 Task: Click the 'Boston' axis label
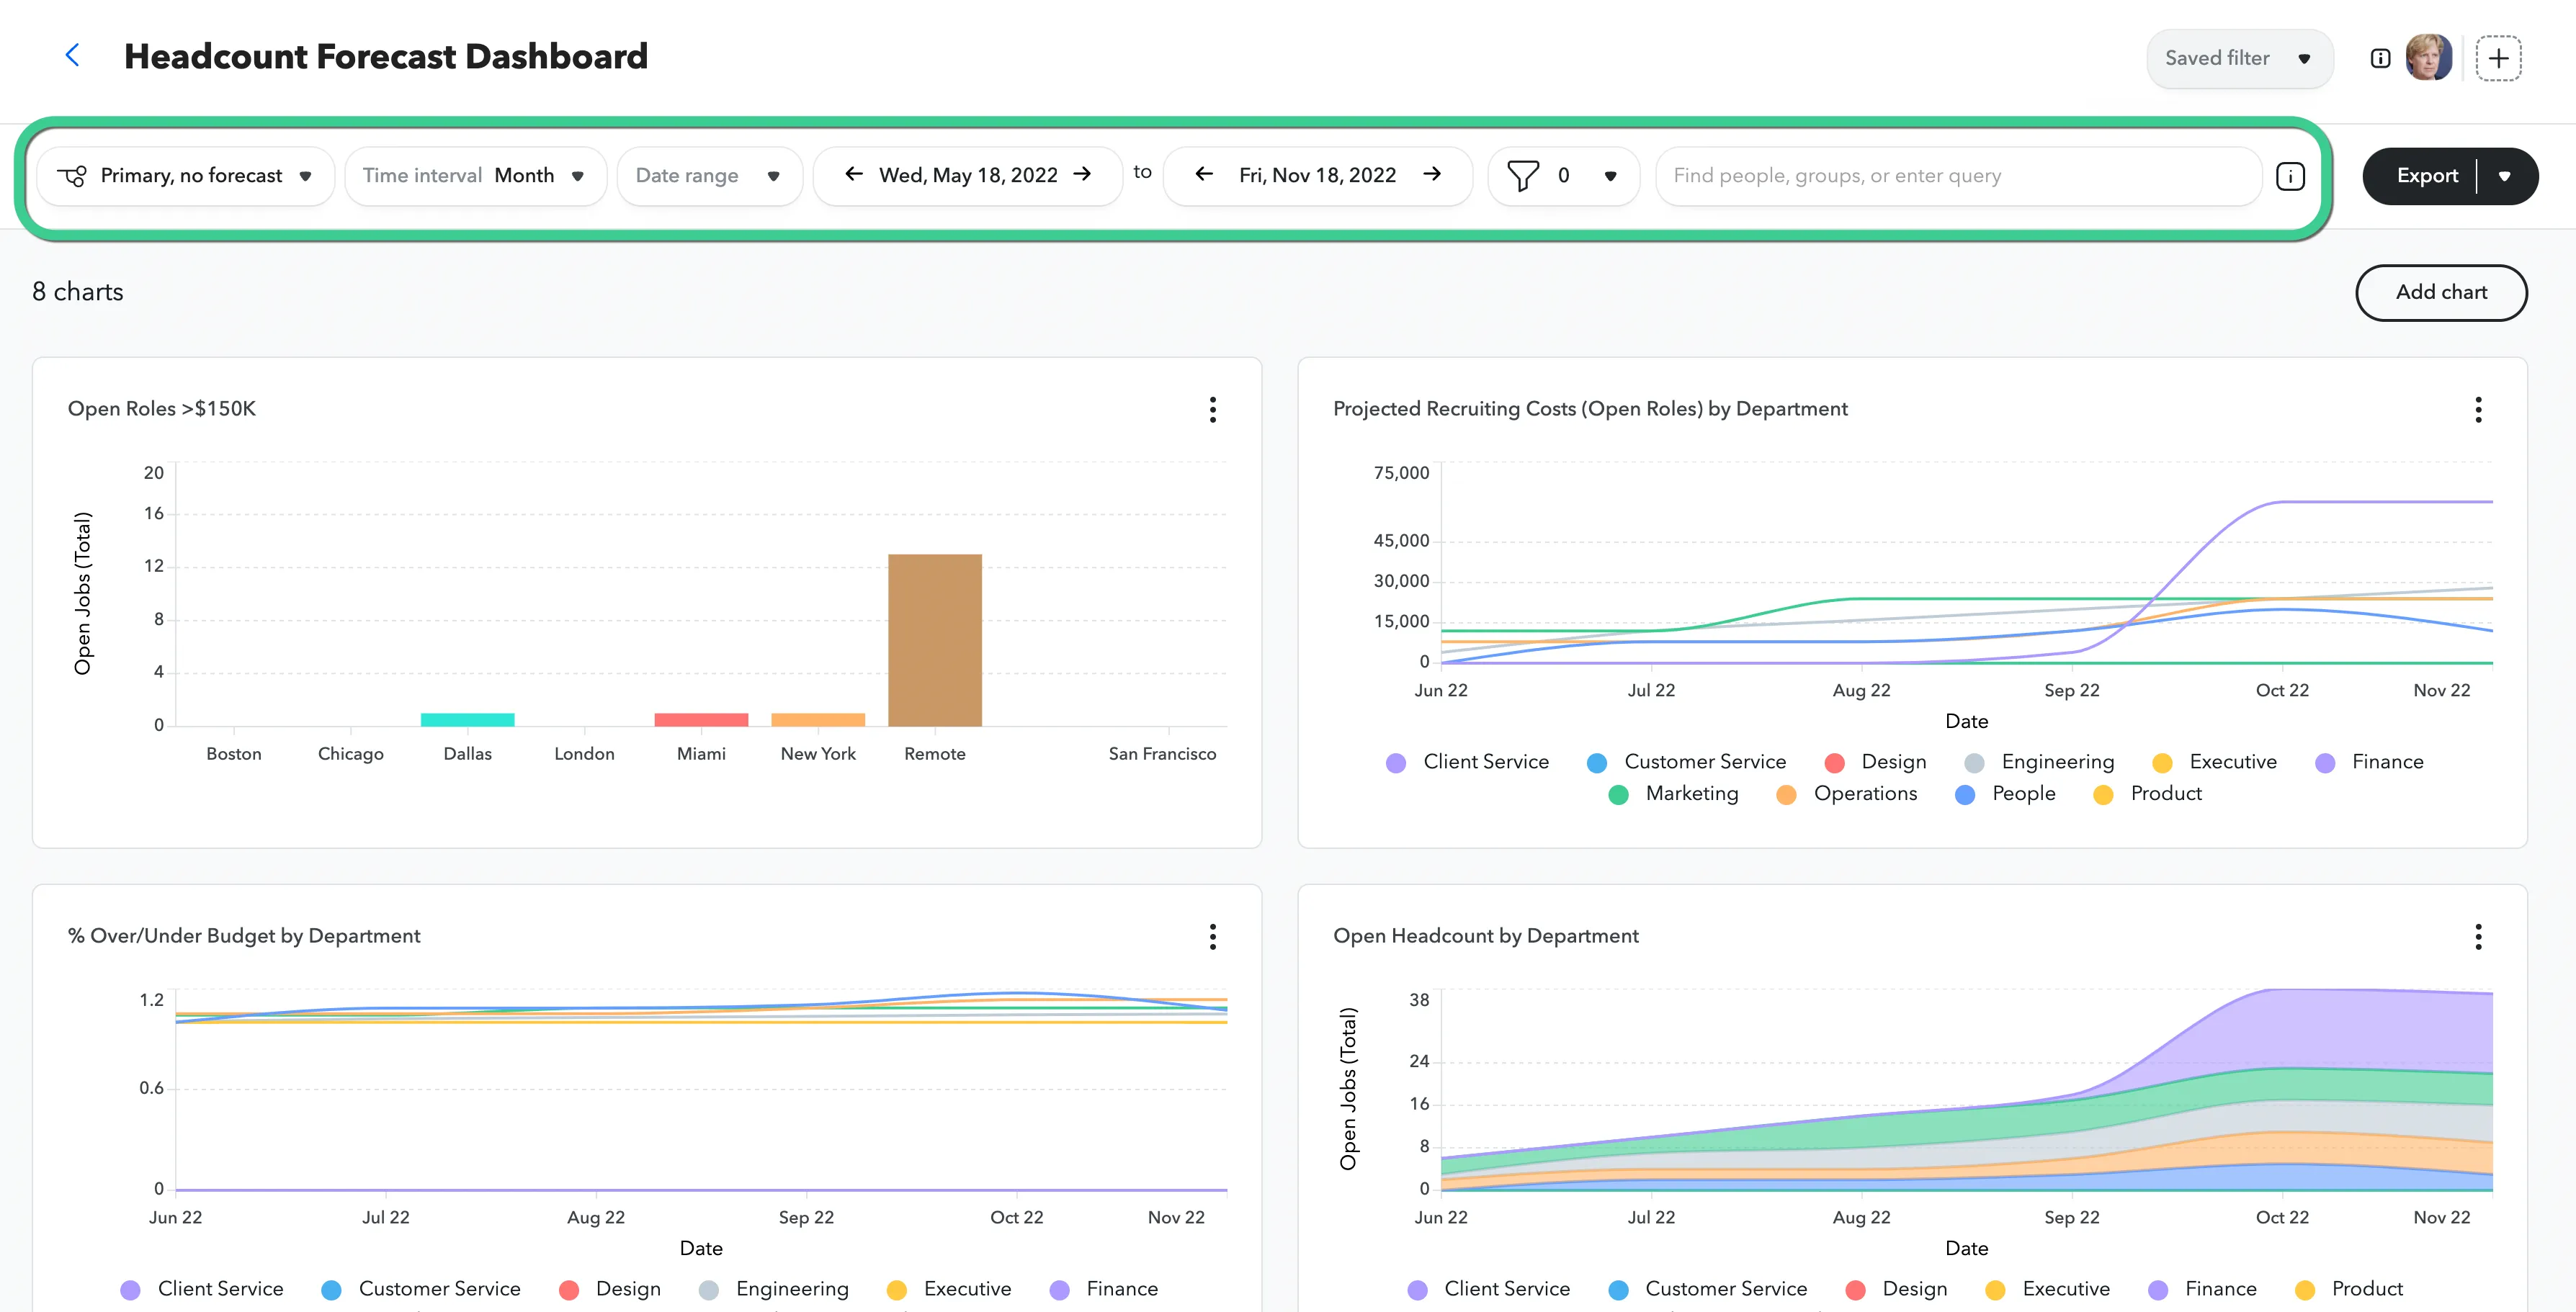234,754
